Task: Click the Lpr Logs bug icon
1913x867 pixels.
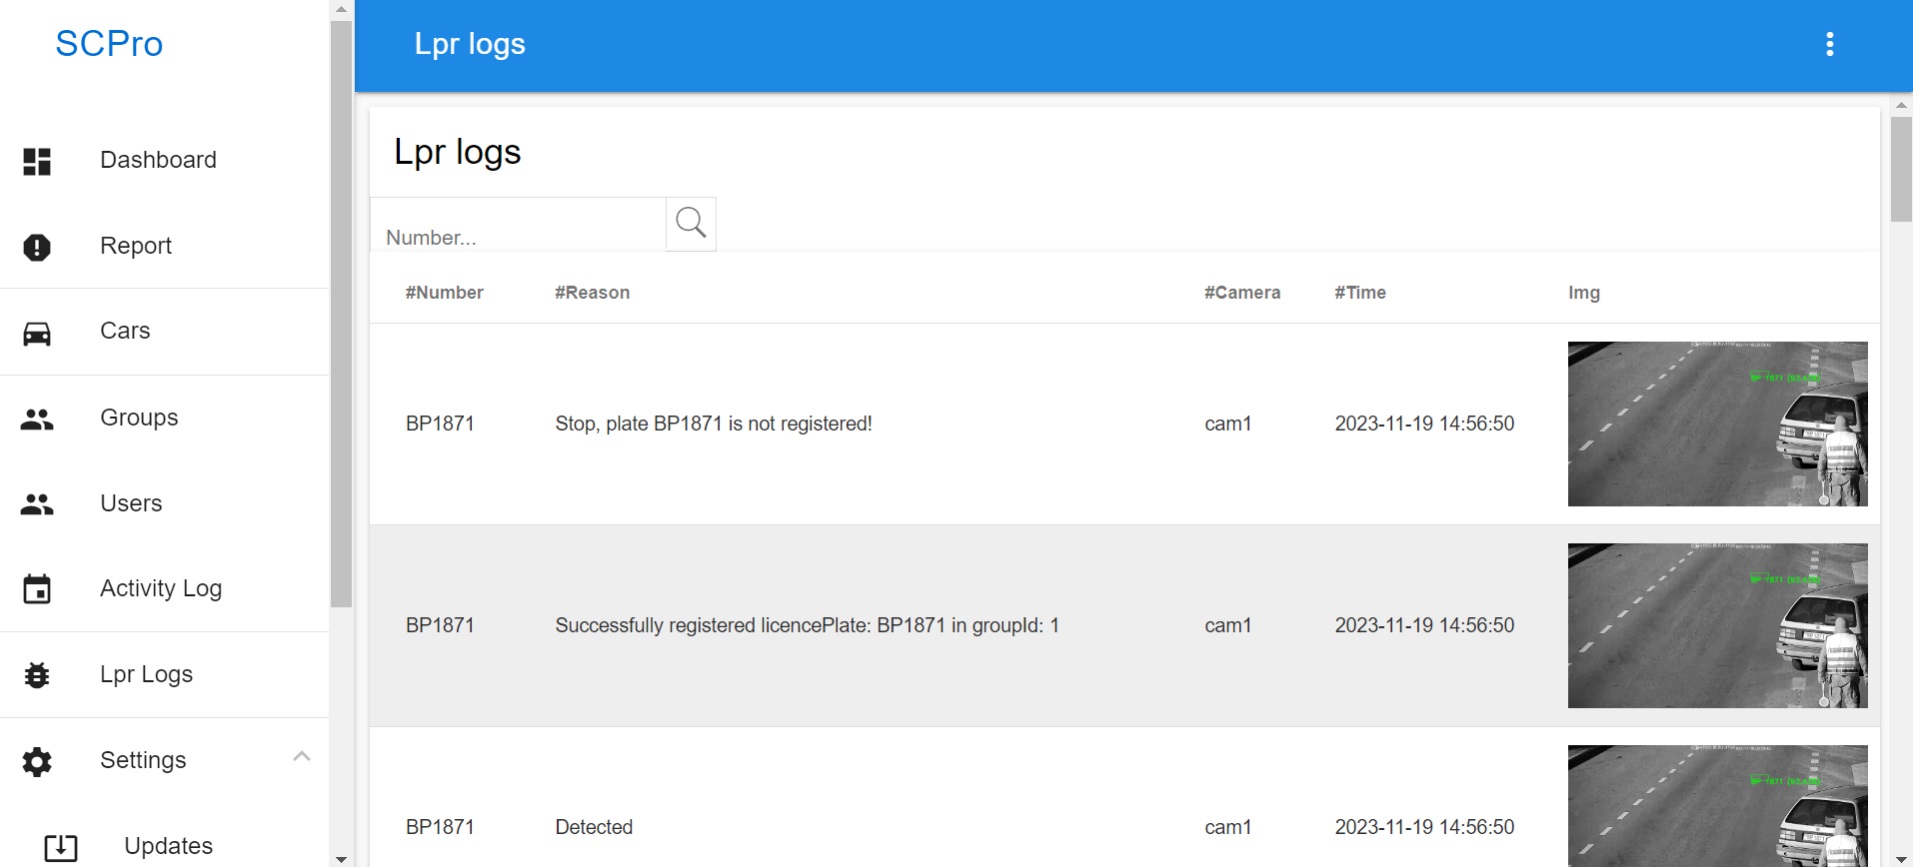Action: click(x=37, y=675)
